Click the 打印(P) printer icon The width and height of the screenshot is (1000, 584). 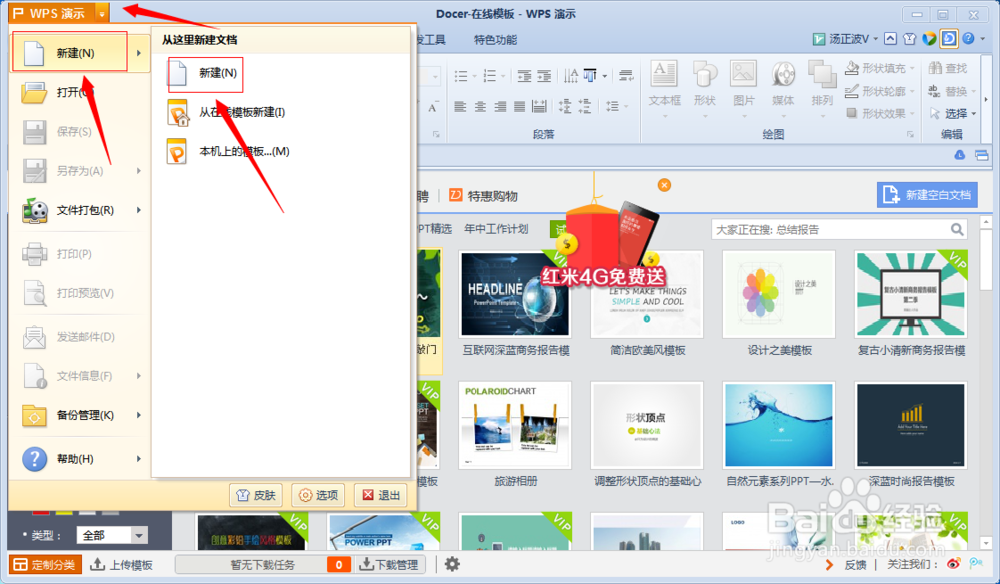pyautogui.click(x=34, y=254)
